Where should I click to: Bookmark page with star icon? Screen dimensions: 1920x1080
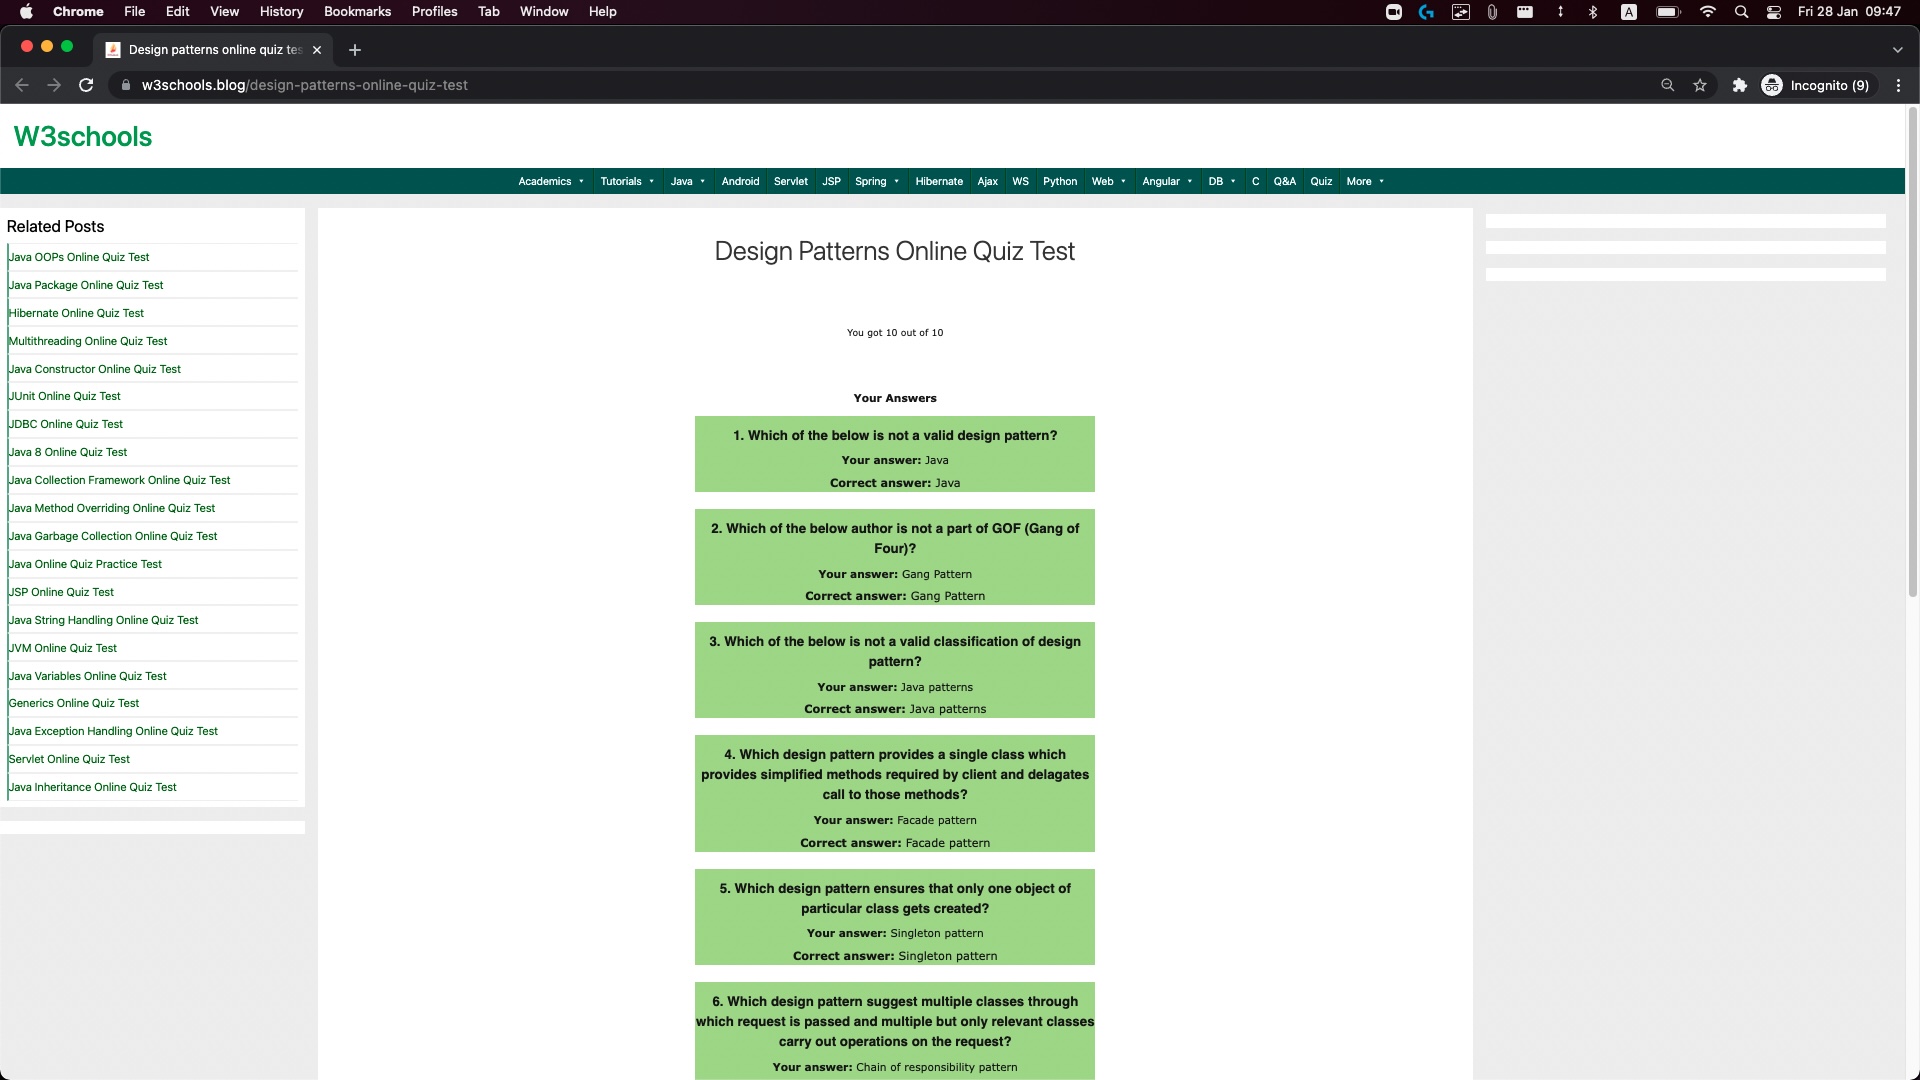coord(1700,85)
